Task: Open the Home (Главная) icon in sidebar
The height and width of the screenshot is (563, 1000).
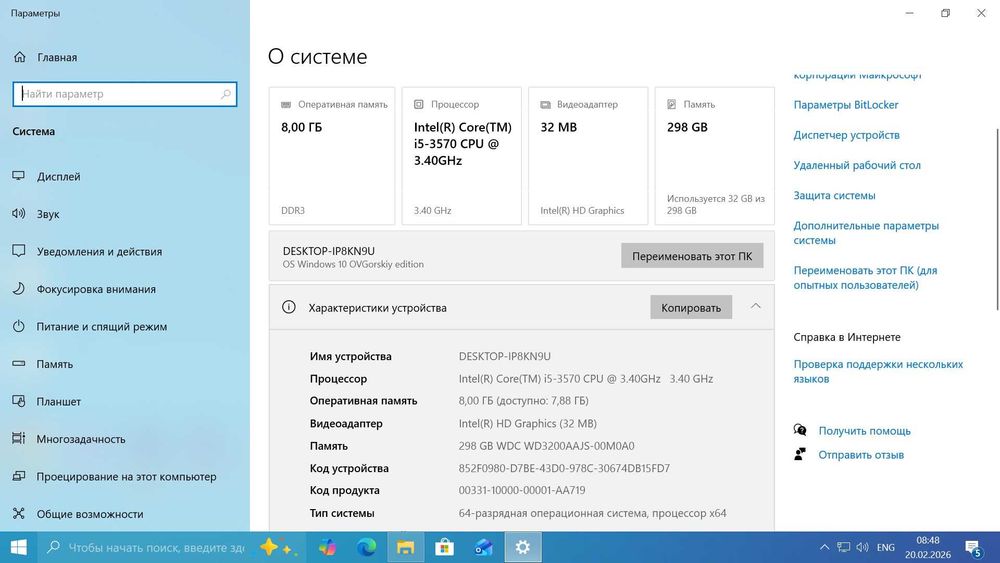Action: (20, 57)
